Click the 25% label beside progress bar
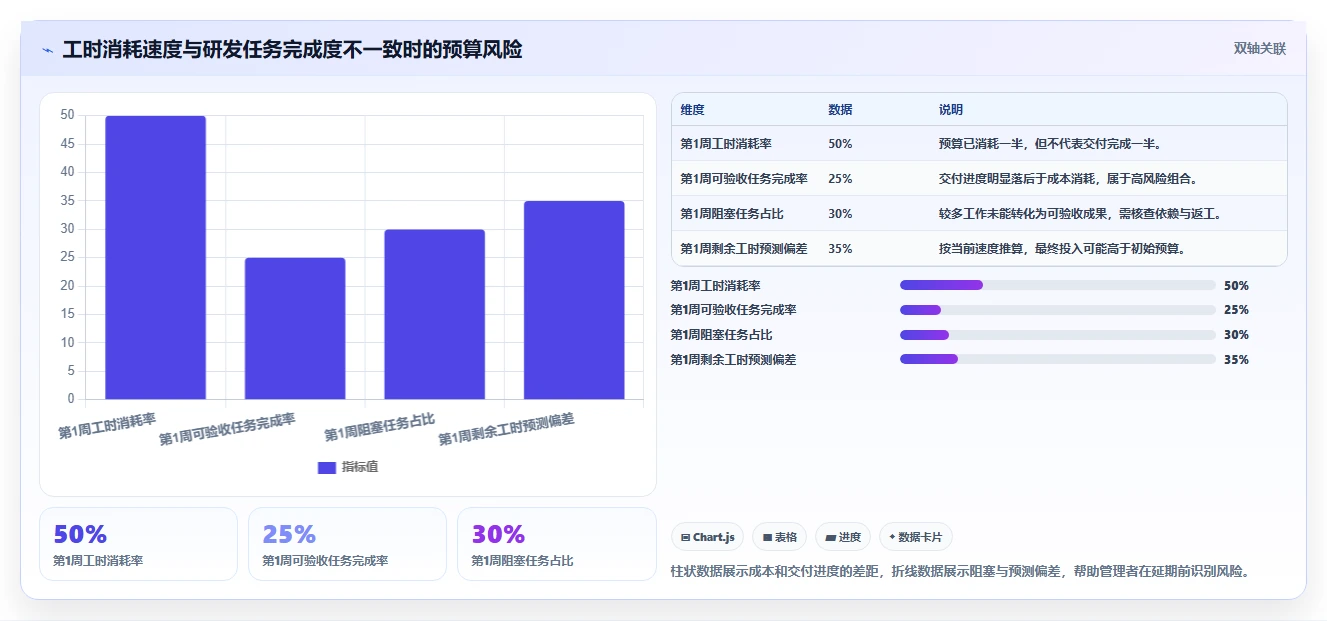The width and height of the screenshot is (1327, 621). tap(1236, 310)
